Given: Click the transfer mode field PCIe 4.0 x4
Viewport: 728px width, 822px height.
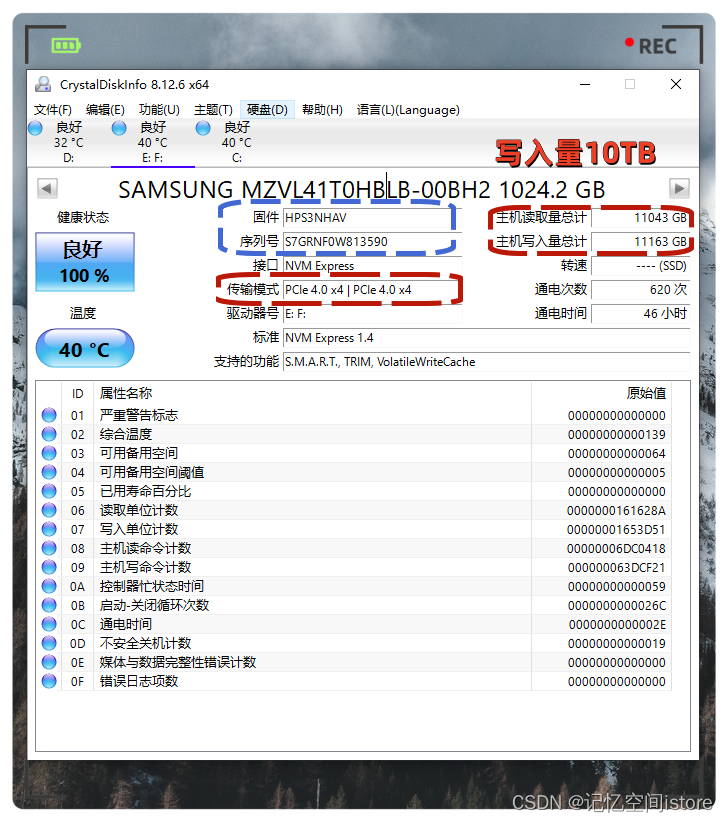Looking at the screenshot, I should [x=372, y=290].
